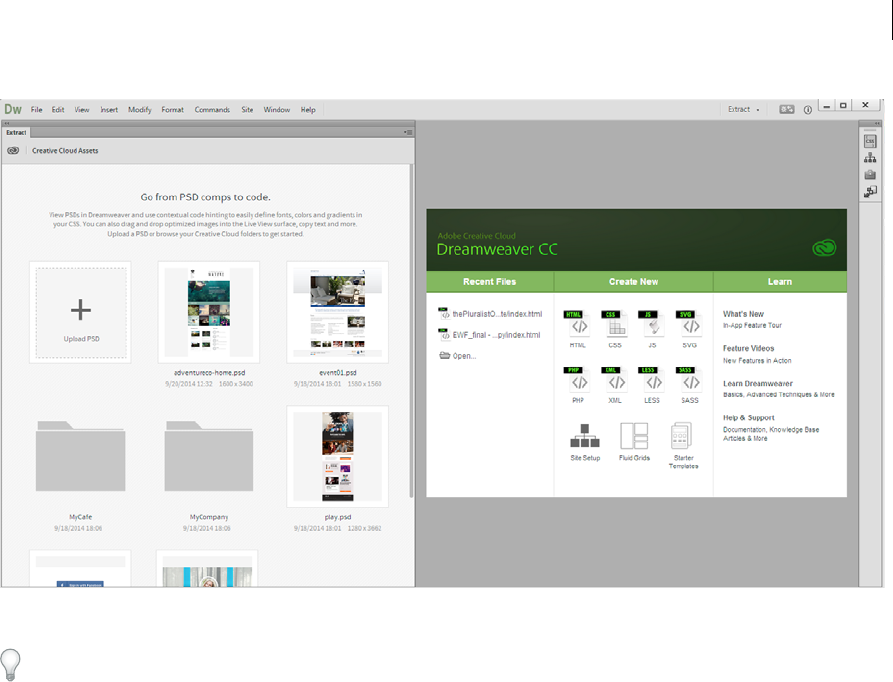Click the event01.psd file name
The height and width of the screenshot is (682, 893).
pyautogui.click(x=338, y=372)
